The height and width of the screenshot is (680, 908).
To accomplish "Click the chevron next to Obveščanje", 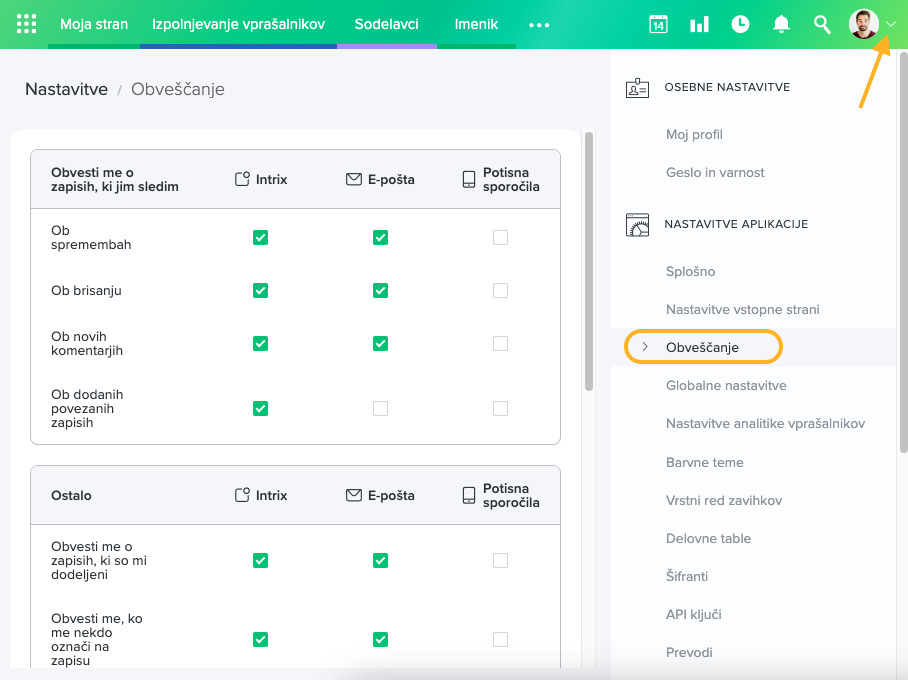I will click(x=645, y=347).
